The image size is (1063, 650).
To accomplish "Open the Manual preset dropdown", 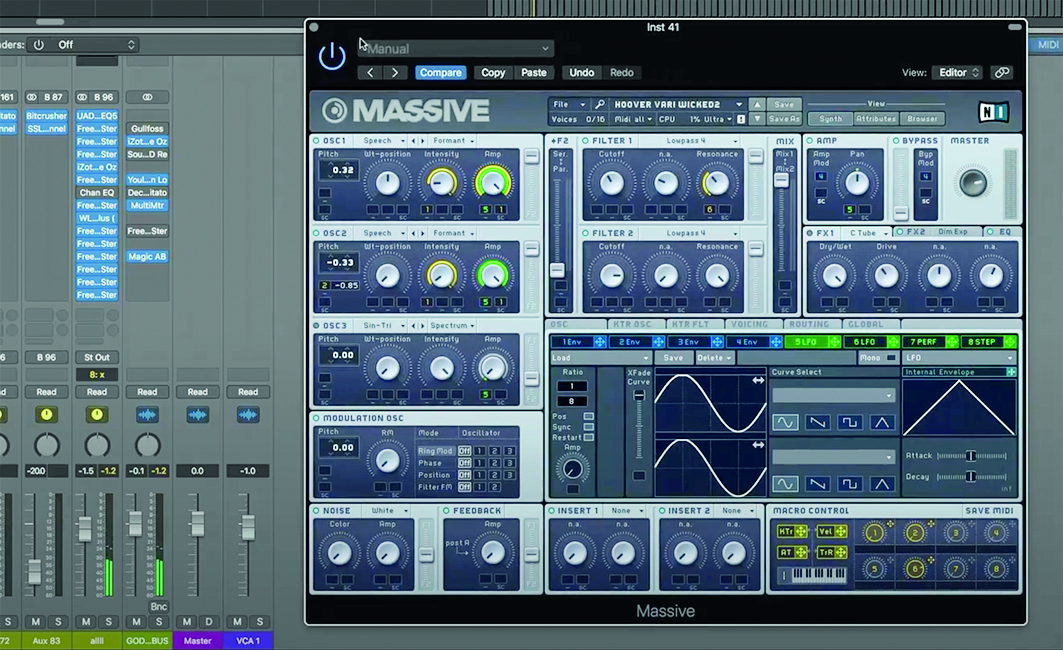I will click(x=456, y=49).
